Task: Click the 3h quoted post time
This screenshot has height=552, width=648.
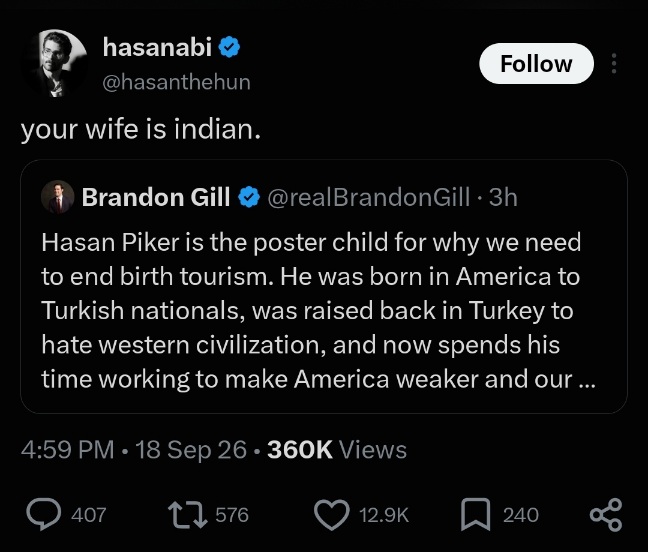Action: click(x=503, y=197)
